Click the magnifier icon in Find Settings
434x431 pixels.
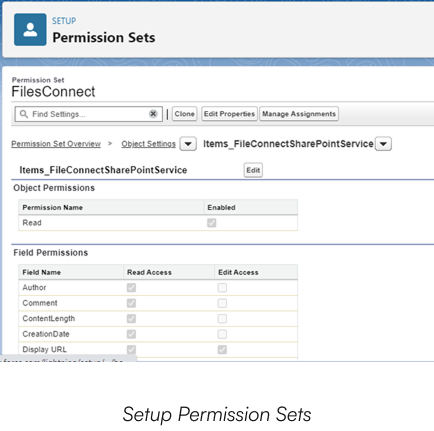coord(23,114)
